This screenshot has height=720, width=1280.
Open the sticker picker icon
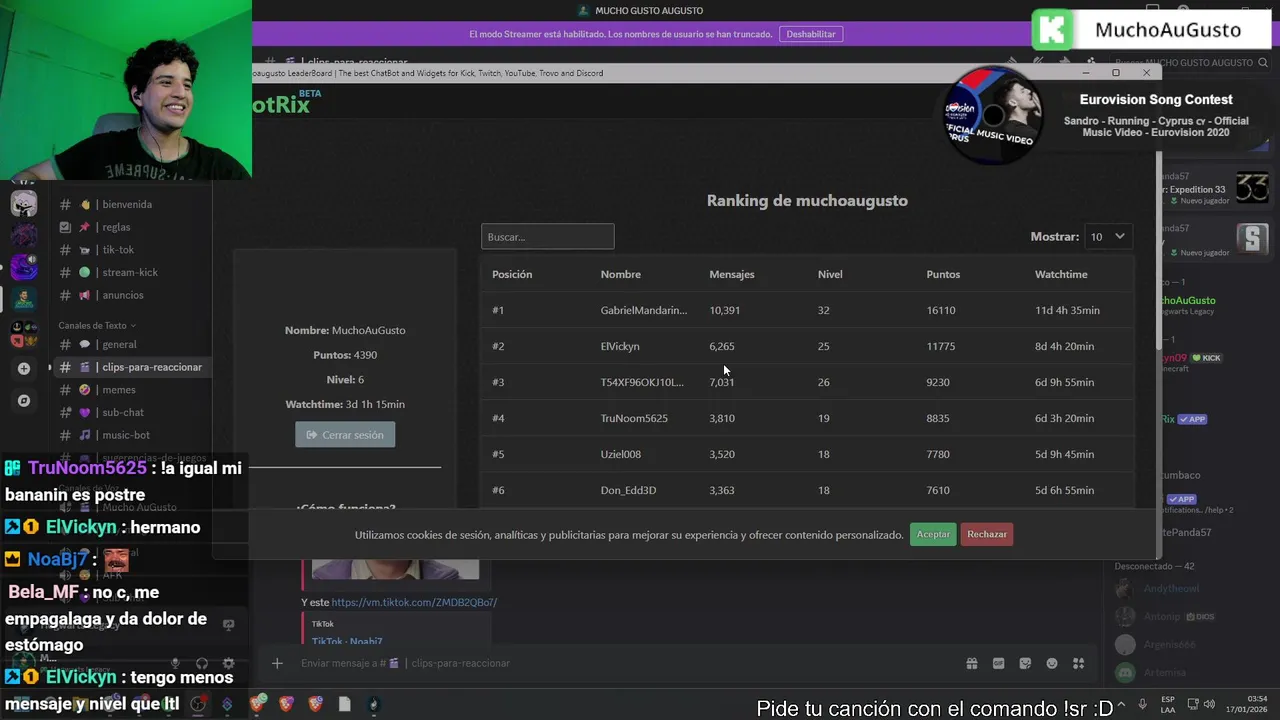tap(1025, 663)
